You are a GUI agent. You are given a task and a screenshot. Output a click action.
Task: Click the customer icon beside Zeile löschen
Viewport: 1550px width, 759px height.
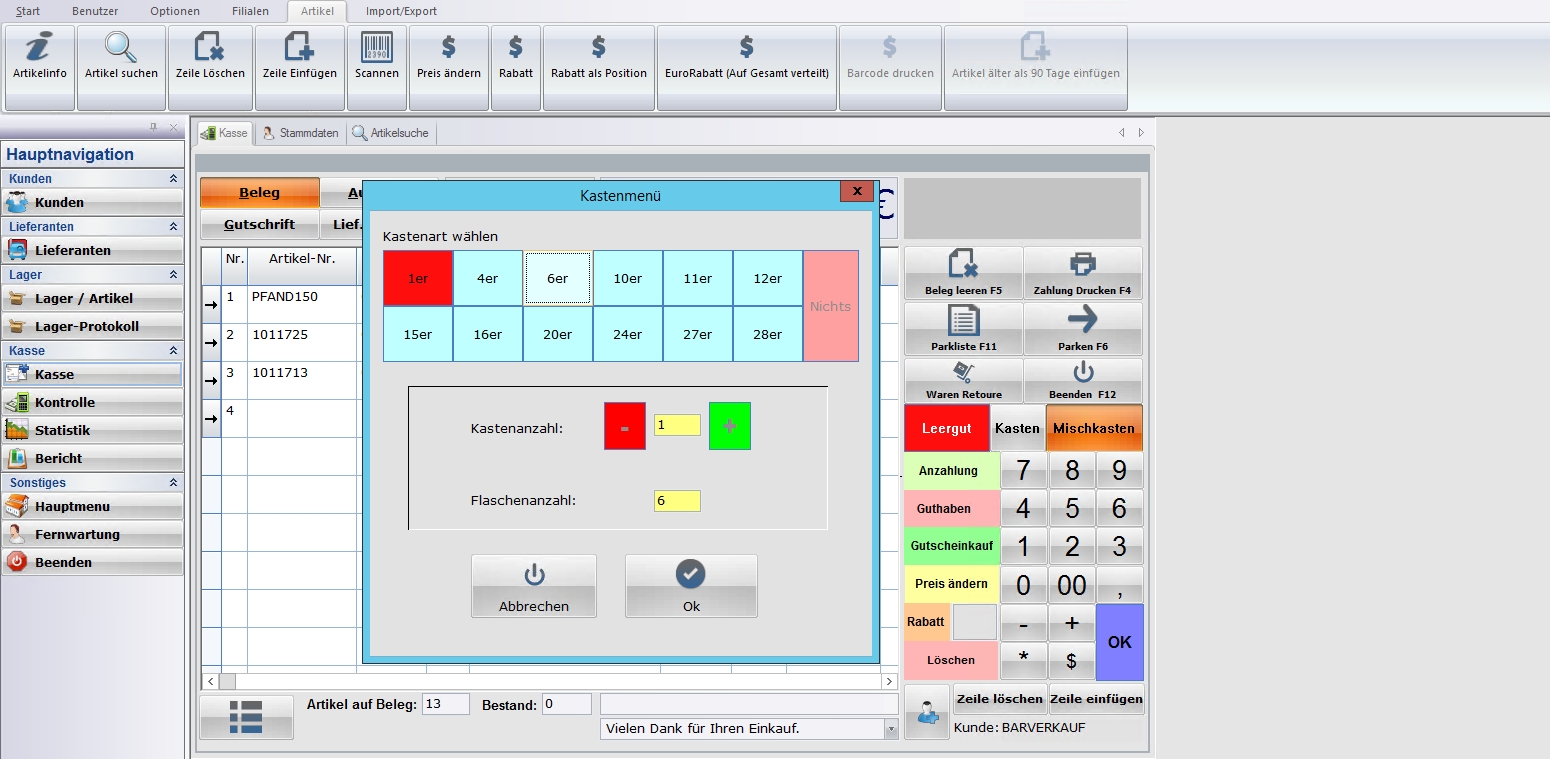point(927,712)
